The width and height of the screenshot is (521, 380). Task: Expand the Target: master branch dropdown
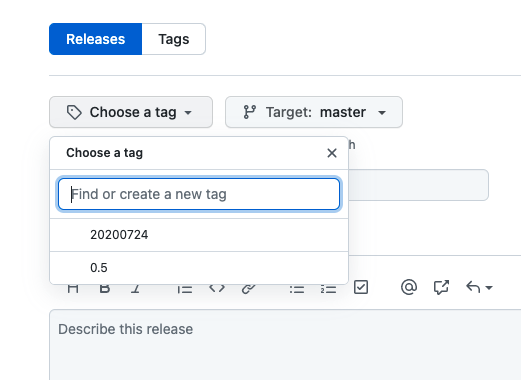pos(314,112)
